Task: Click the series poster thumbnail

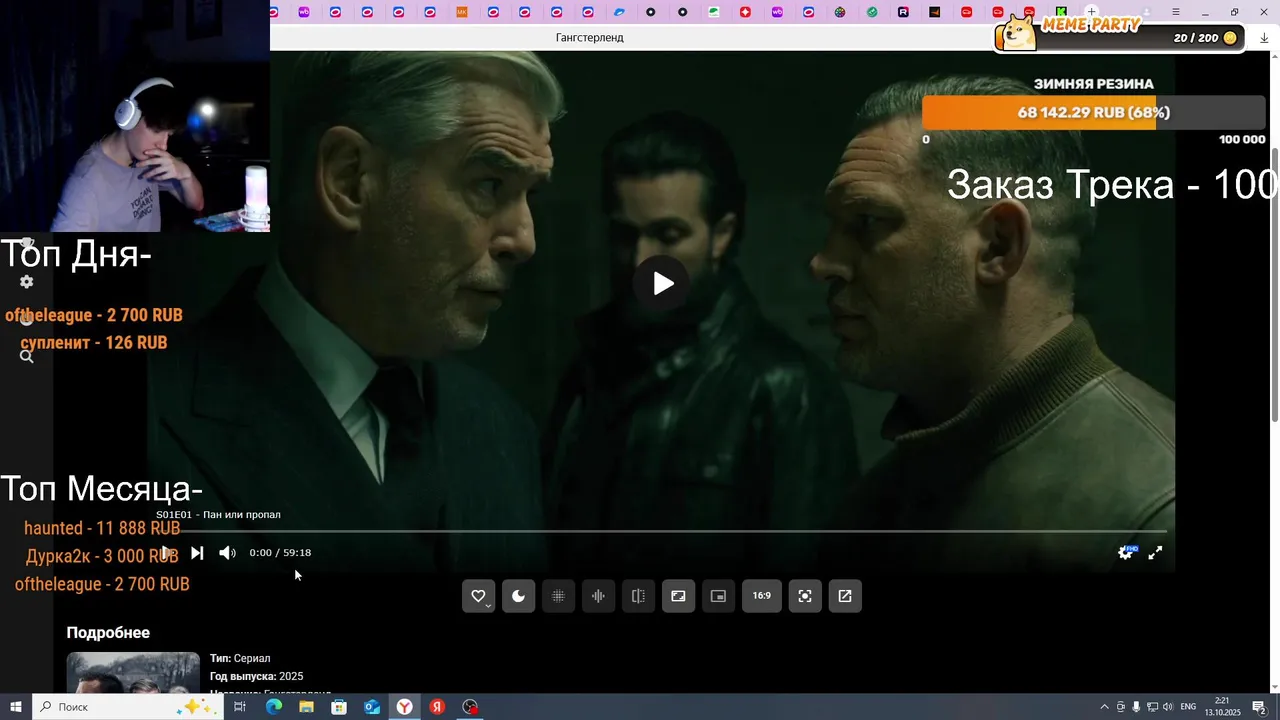Action: pos(133,673)
